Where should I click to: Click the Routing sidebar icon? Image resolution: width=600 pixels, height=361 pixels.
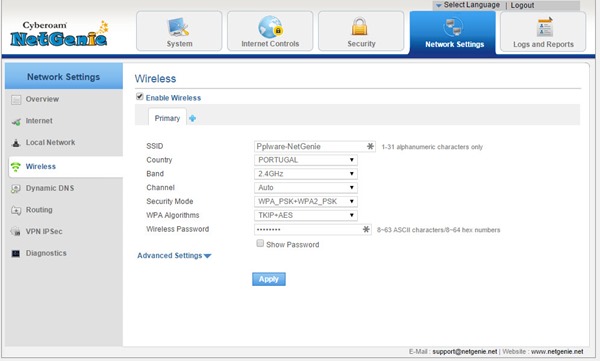click(x=16, y=210)
